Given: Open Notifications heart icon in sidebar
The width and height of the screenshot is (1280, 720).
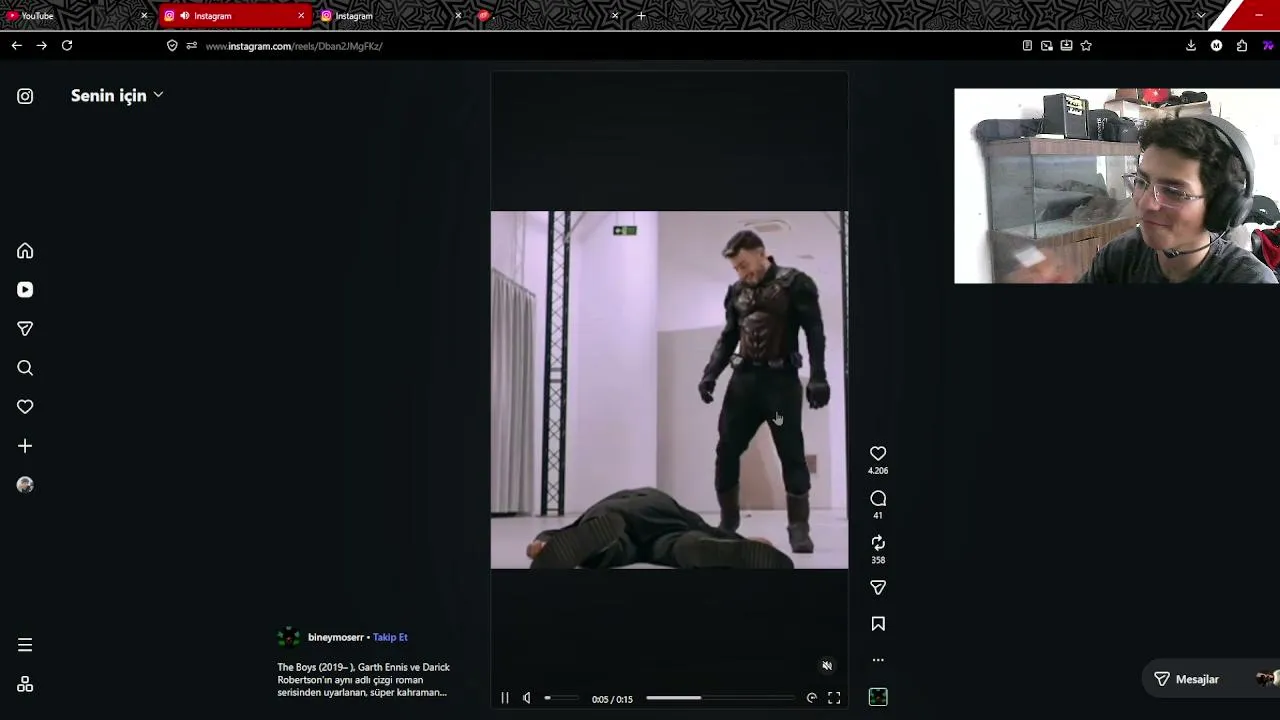Looking at the screenshot, I should click(25, 407).
